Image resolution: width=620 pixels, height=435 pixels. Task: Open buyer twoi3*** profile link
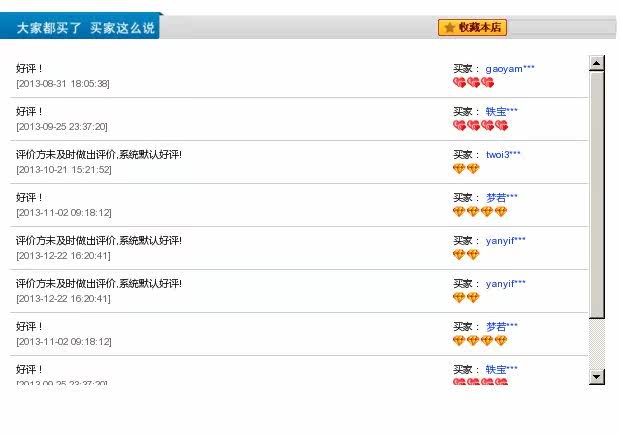pos(503,155)
